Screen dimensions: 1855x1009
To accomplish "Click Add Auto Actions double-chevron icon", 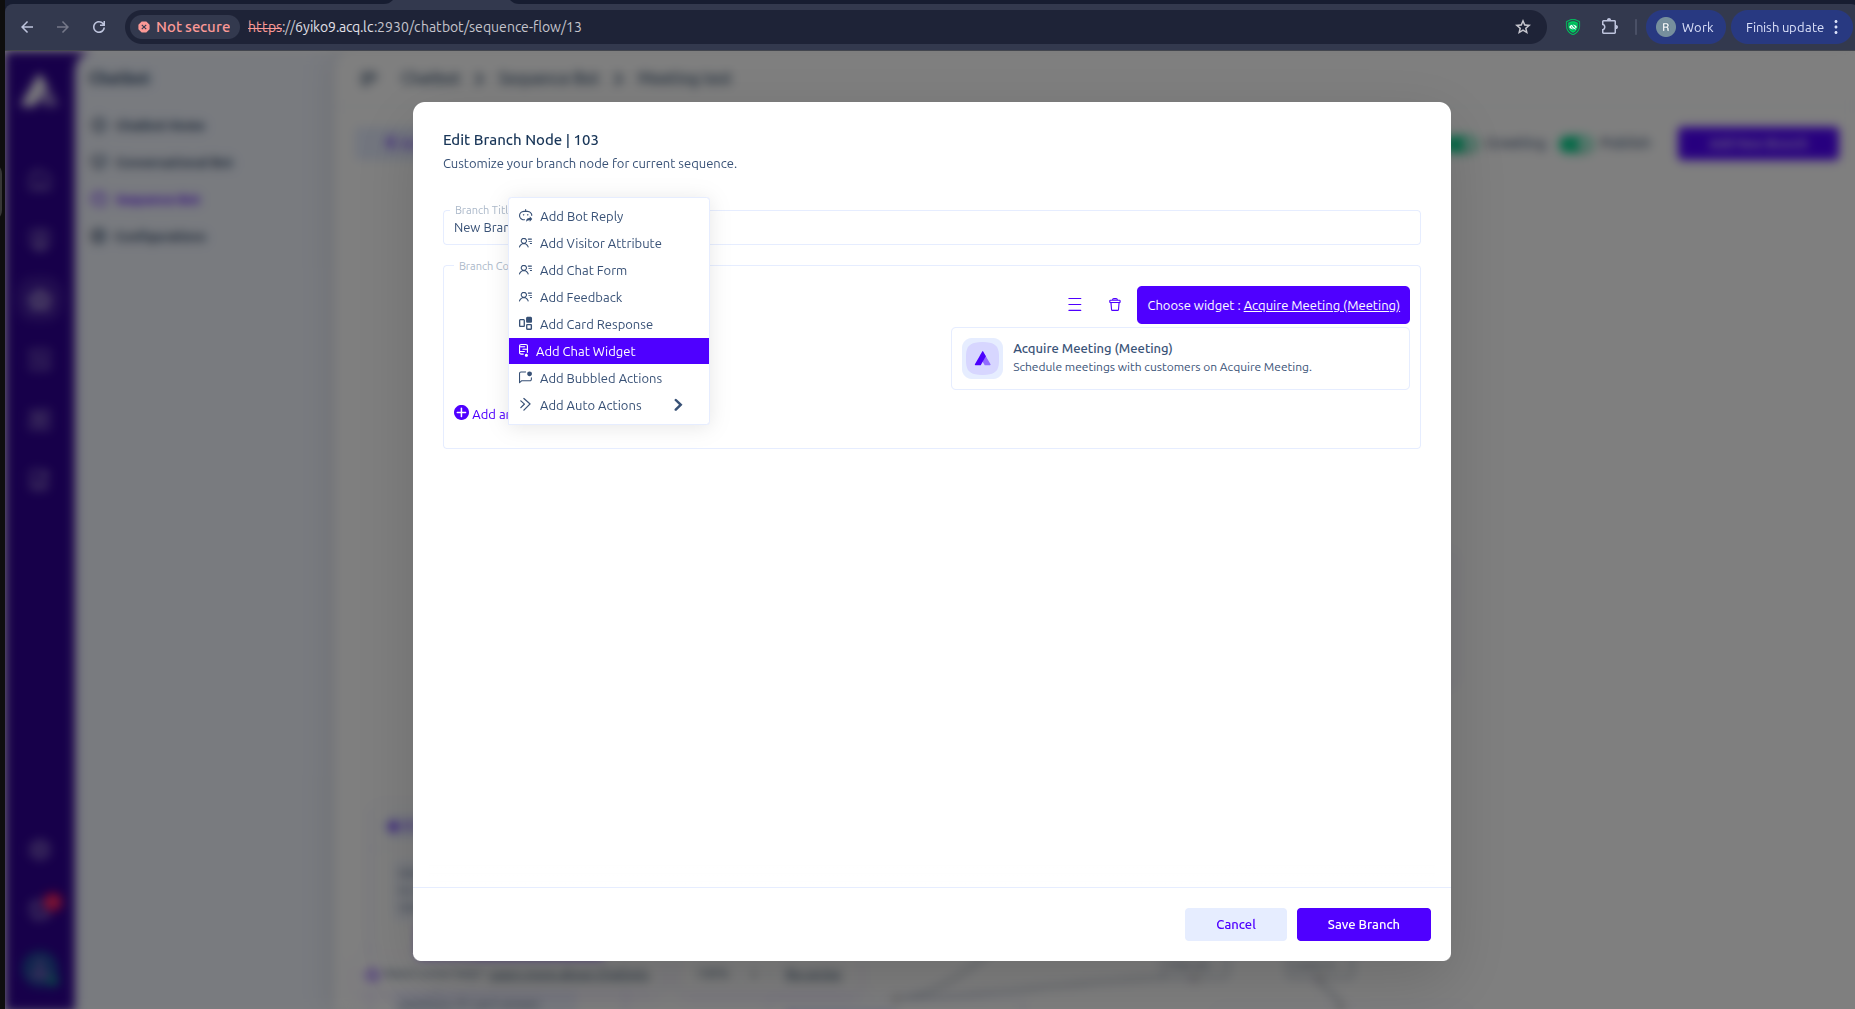I will (525, 405).
